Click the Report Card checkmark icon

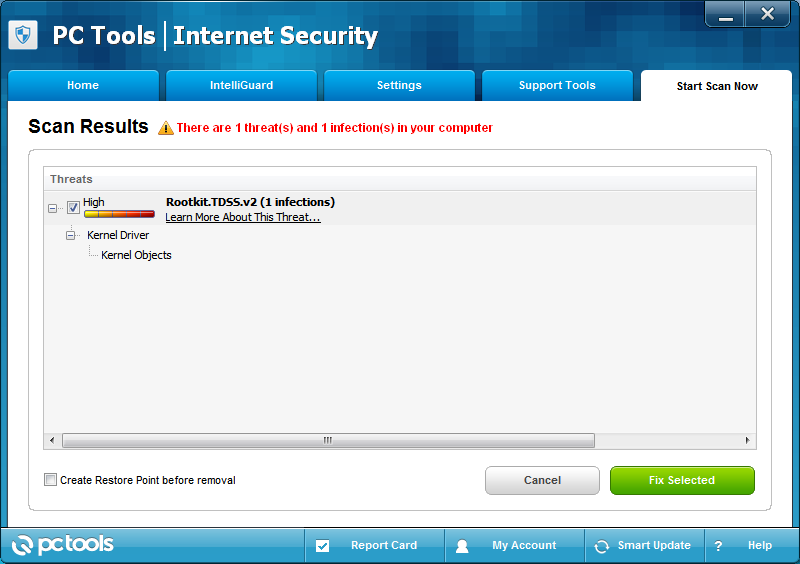(x=322, y=546)
